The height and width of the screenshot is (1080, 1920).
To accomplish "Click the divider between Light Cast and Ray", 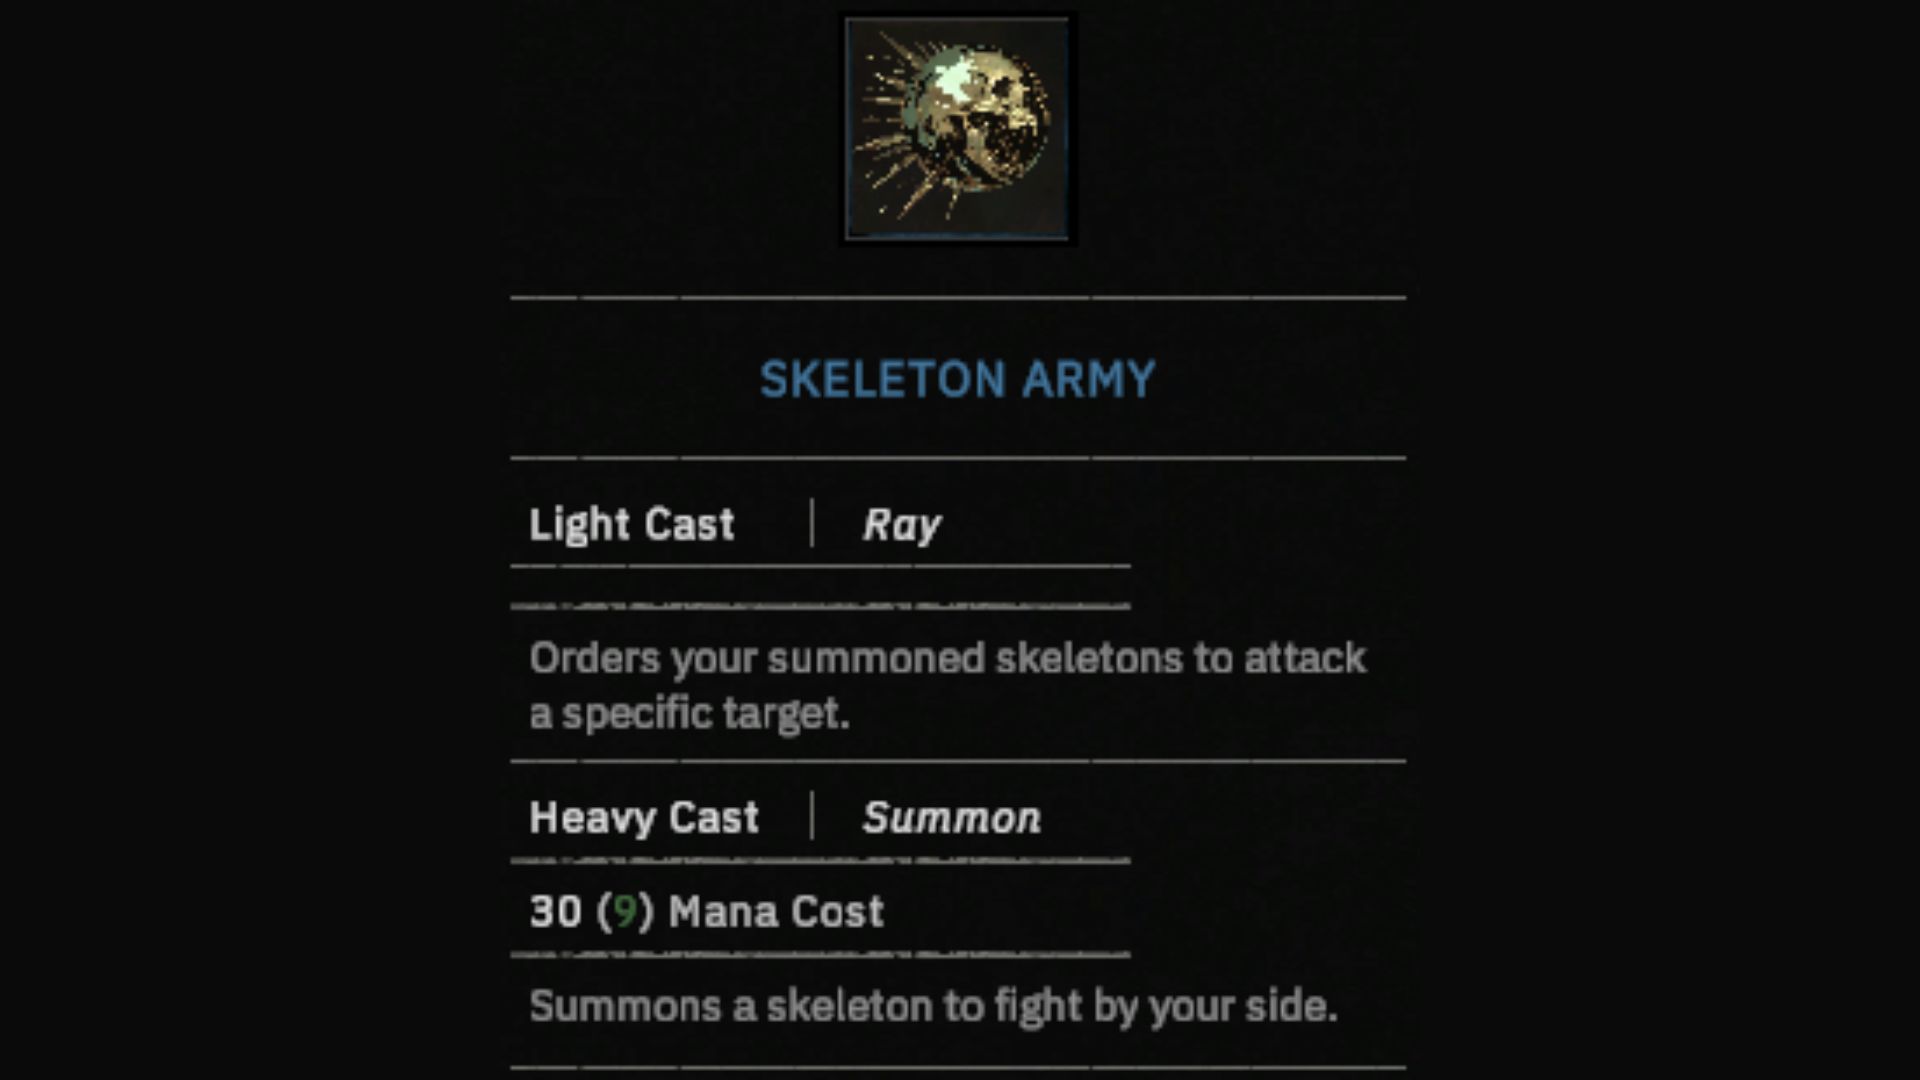I will point(812,524).
